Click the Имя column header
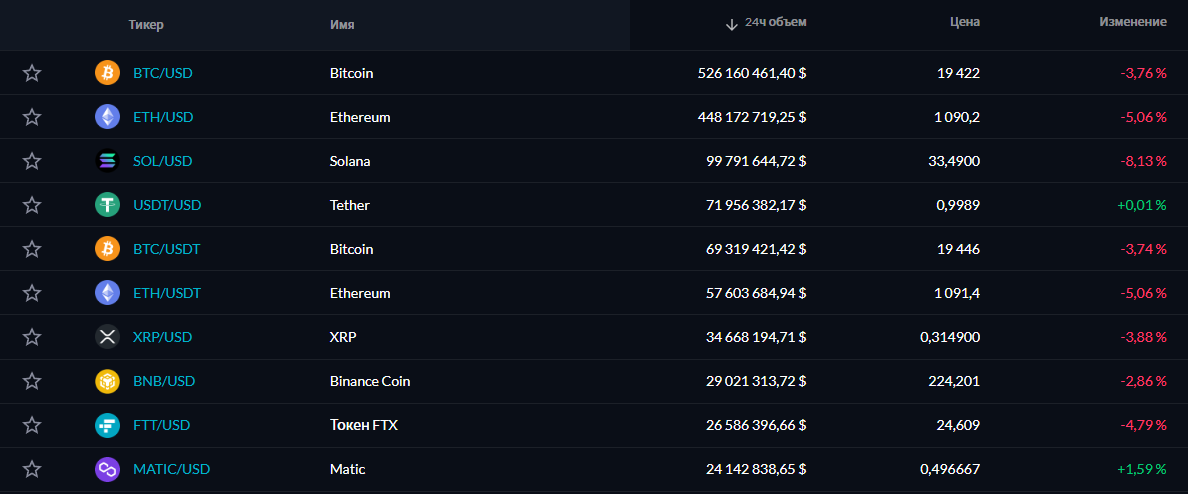1188x494 pixels. pyautogui.click(x=342, y=24)
